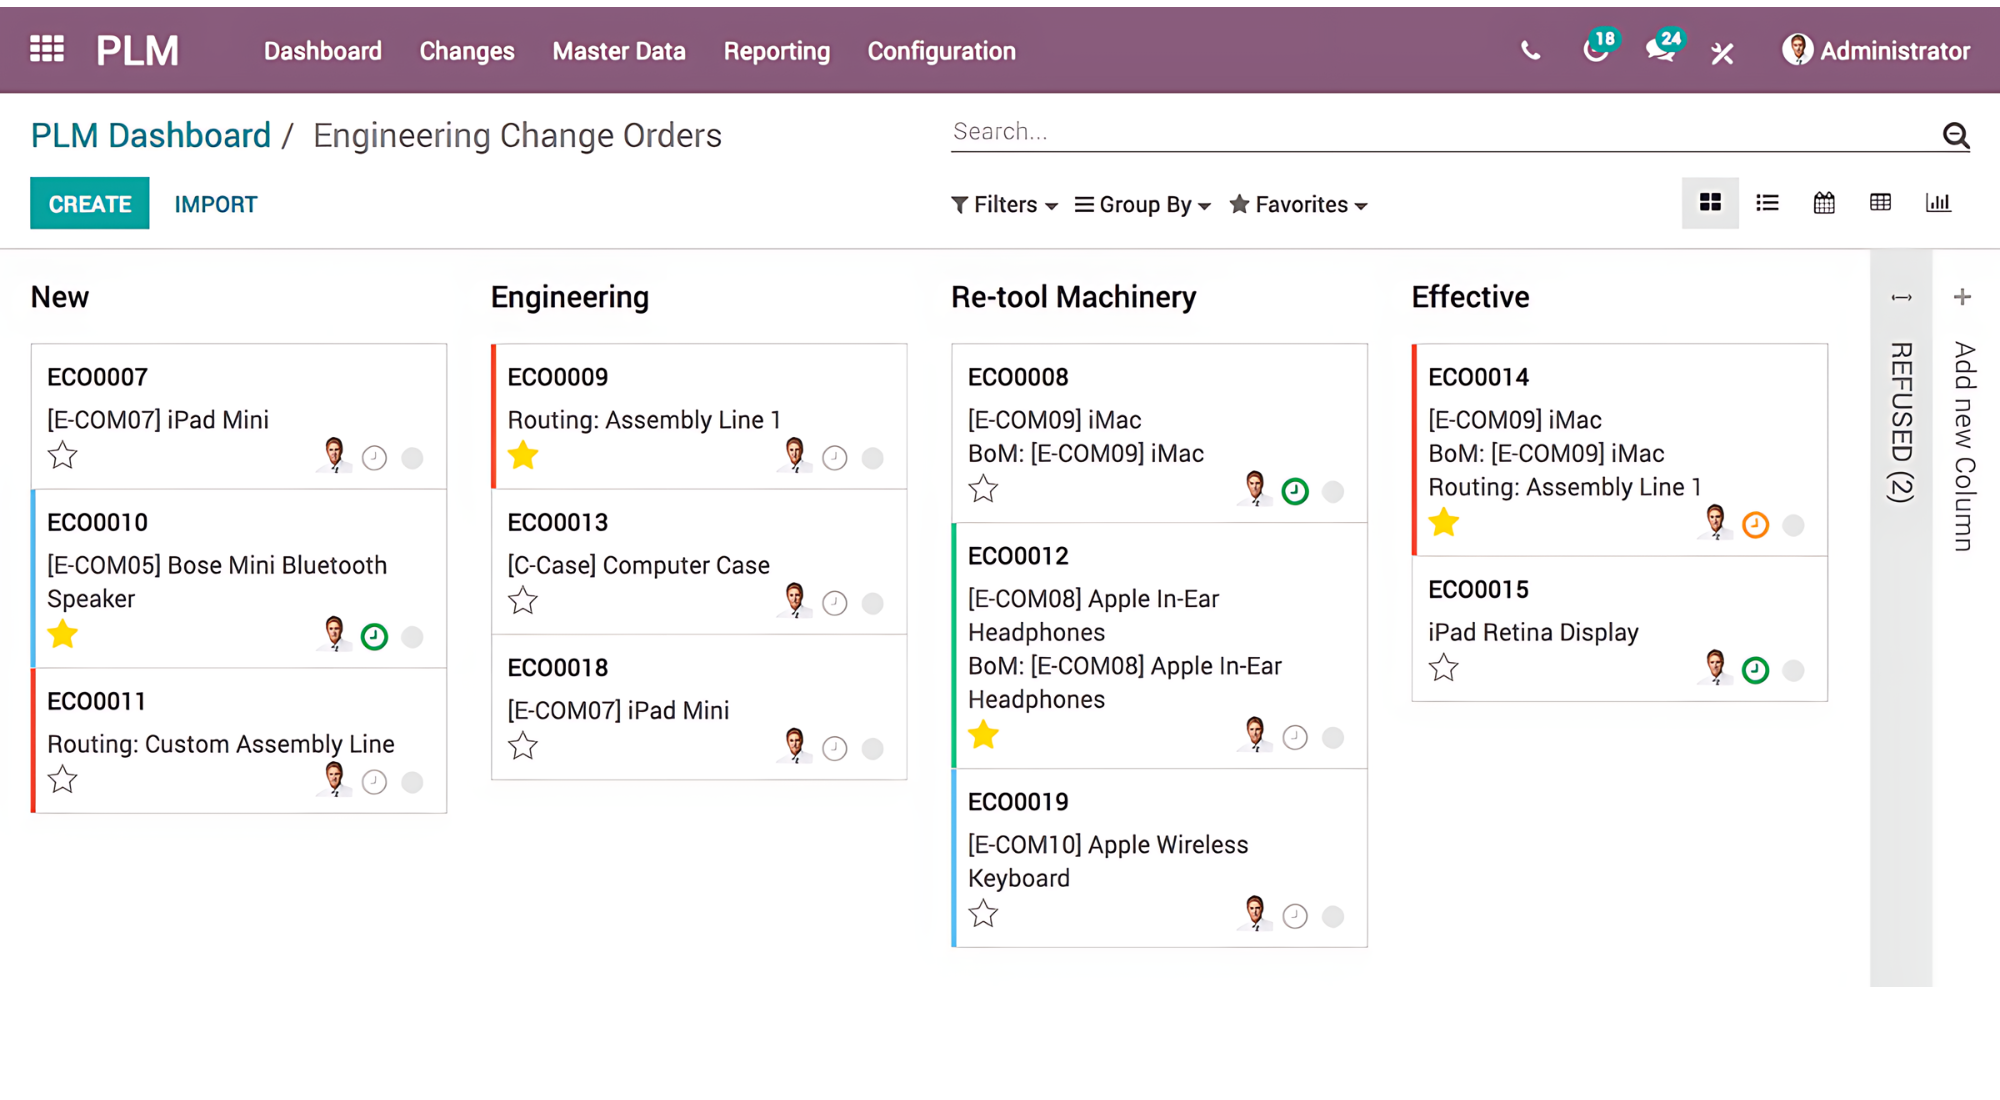Click the PLM Dashboard breadcrumb link
The image size is (2000, 1100).
pos(151,135)
